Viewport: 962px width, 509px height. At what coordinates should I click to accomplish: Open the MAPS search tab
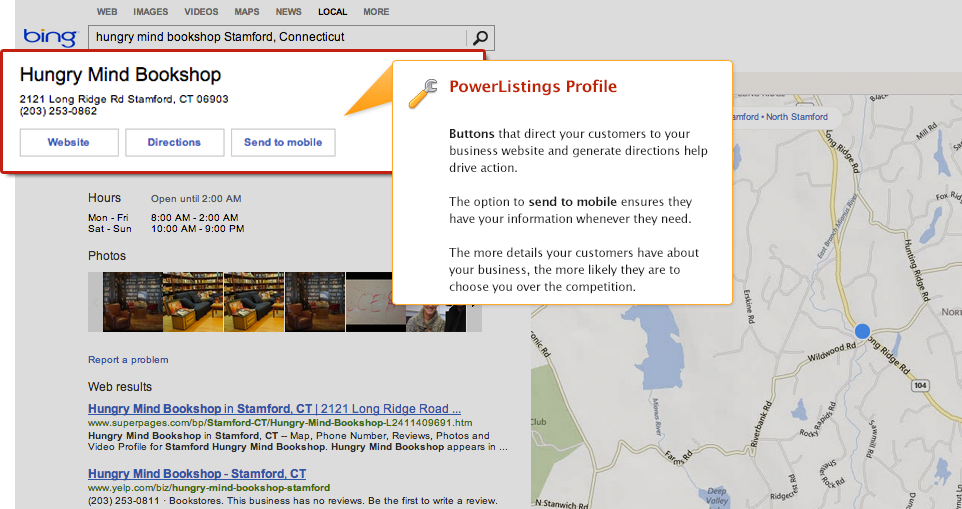pyautogui.click(x=247, y=12)
